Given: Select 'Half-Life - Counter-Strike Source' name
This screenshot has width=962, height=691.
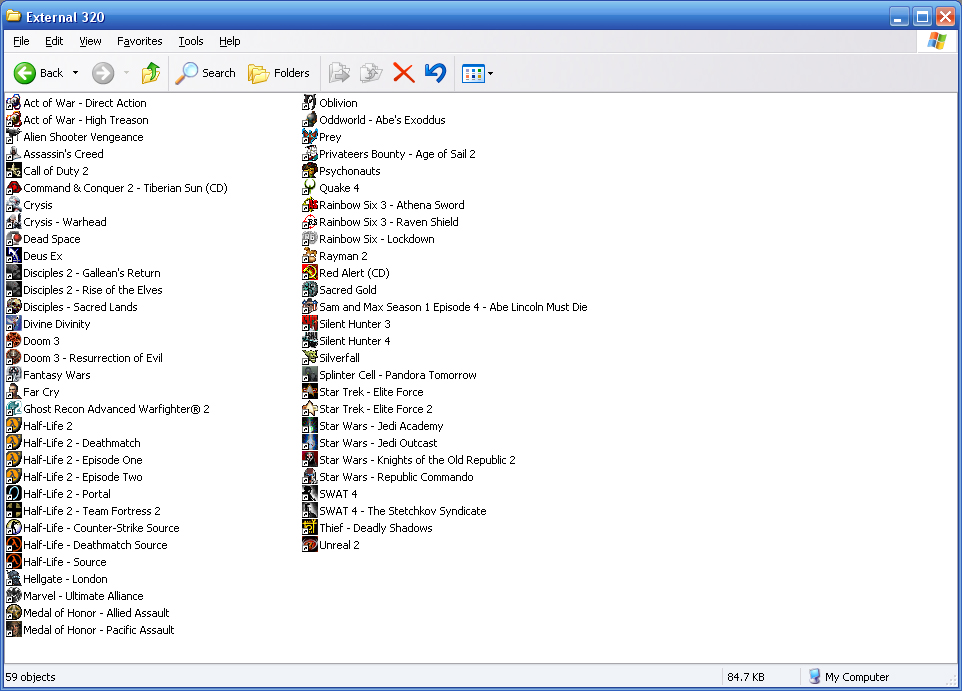Looking at the screenshot, I should tap(101, 528).
